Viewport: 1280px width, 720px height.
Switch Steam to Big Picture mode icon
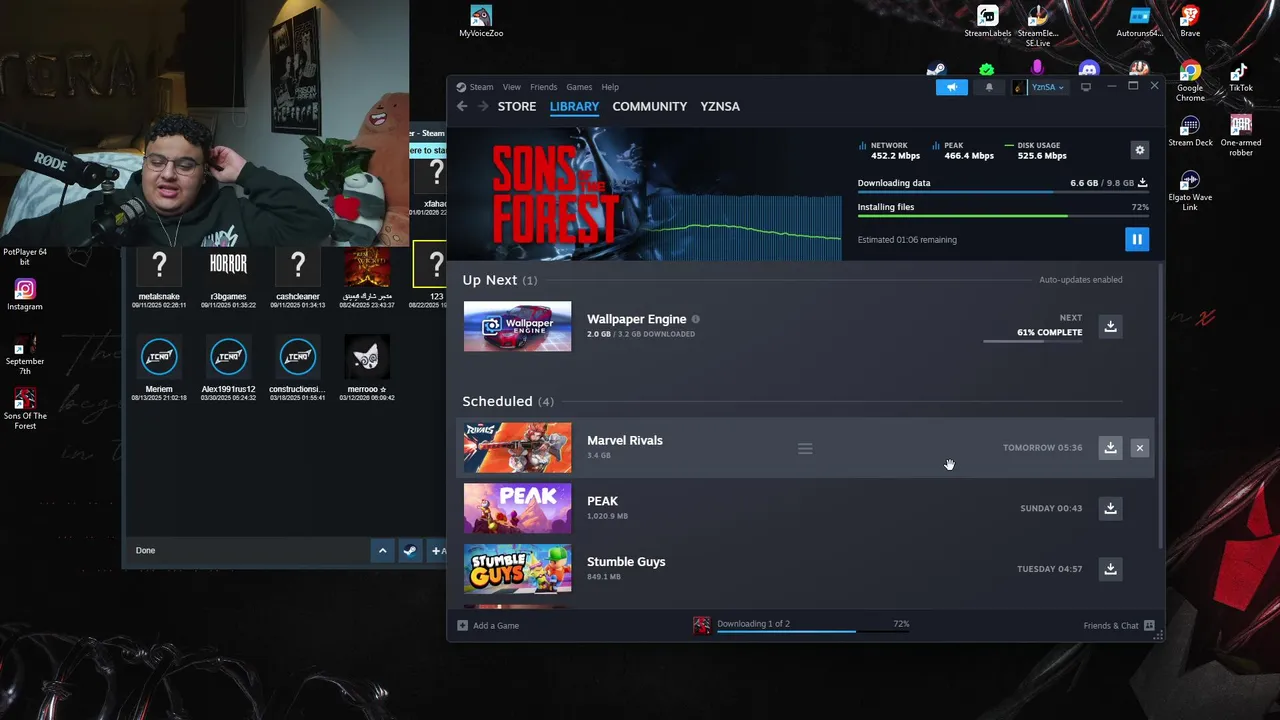(x=1086, y=87)
